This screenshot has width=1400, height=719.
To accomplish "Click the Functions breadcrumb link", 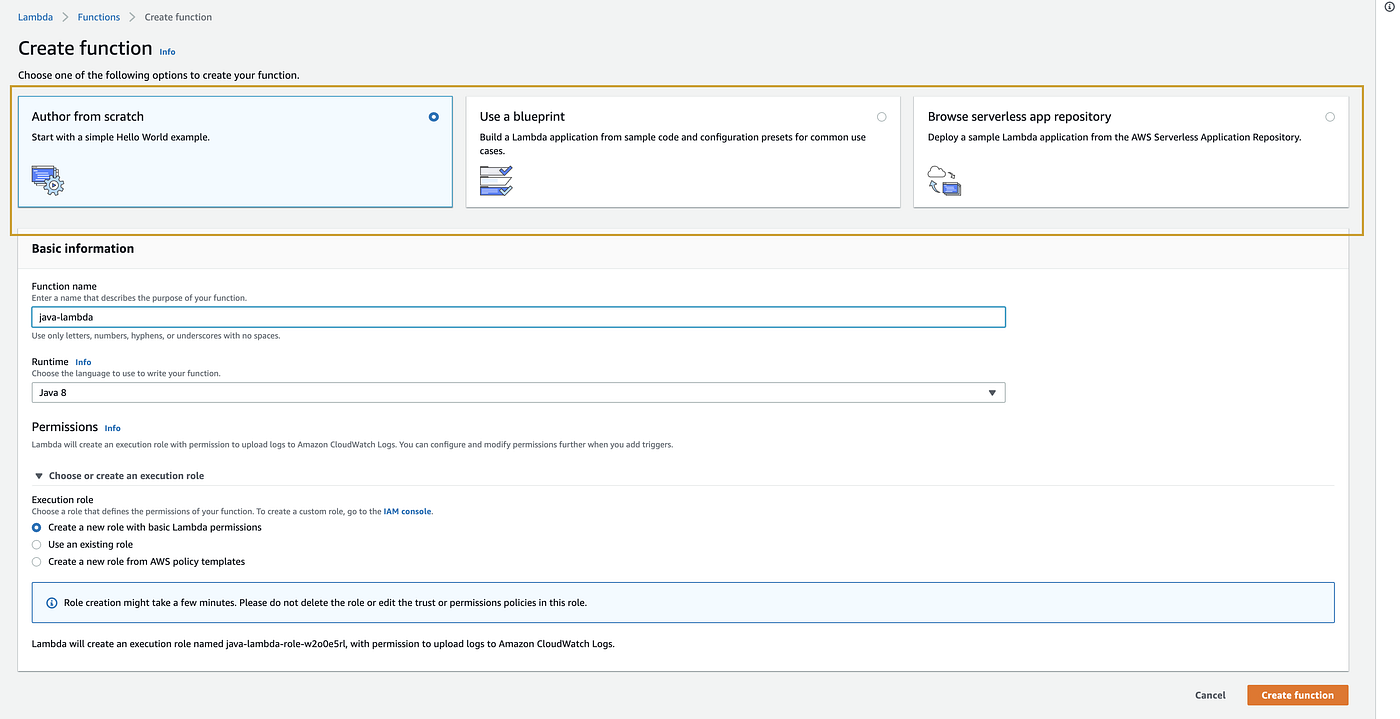I will (x=98, y=16).
